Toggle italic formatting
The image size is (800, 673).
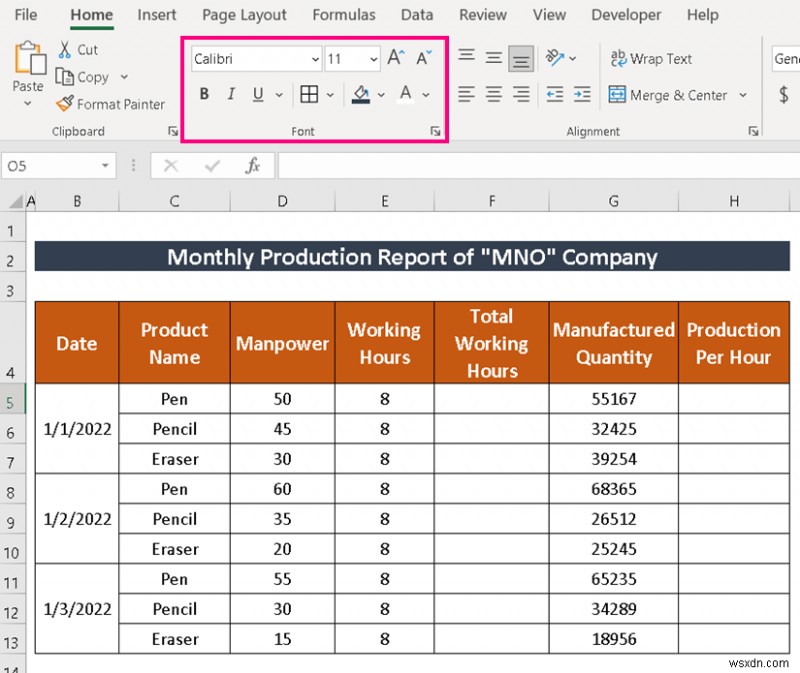point(231,94)
